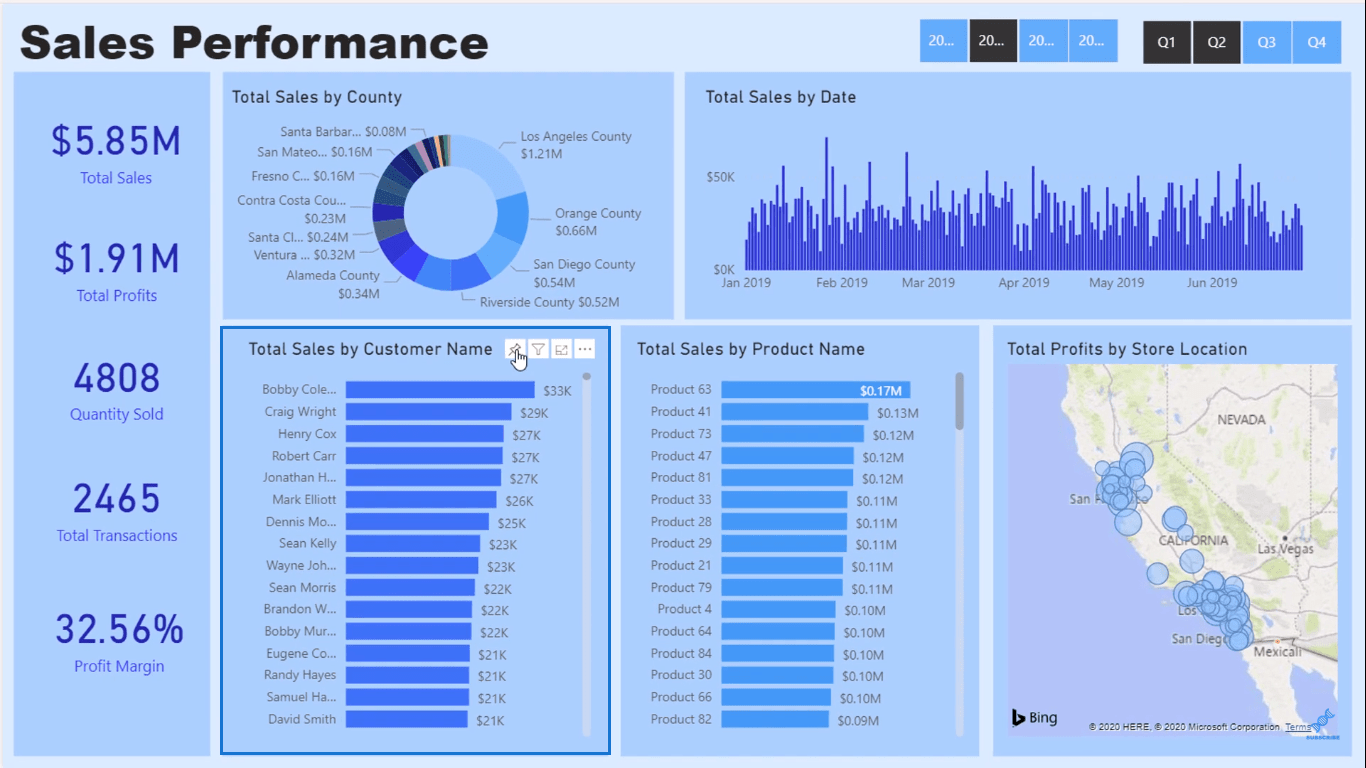
Task: Deselect the Q2 quarter slicer
Action: (x=1217, y=42)
